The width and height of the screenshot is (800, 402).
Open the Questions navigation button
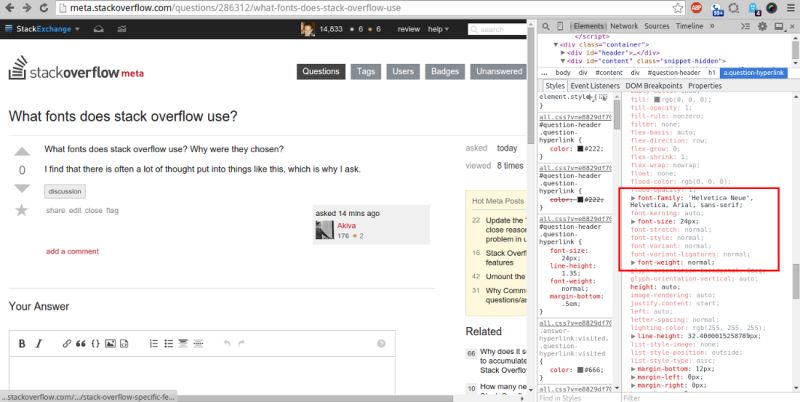pyautogui.click(x=321, y=71)
